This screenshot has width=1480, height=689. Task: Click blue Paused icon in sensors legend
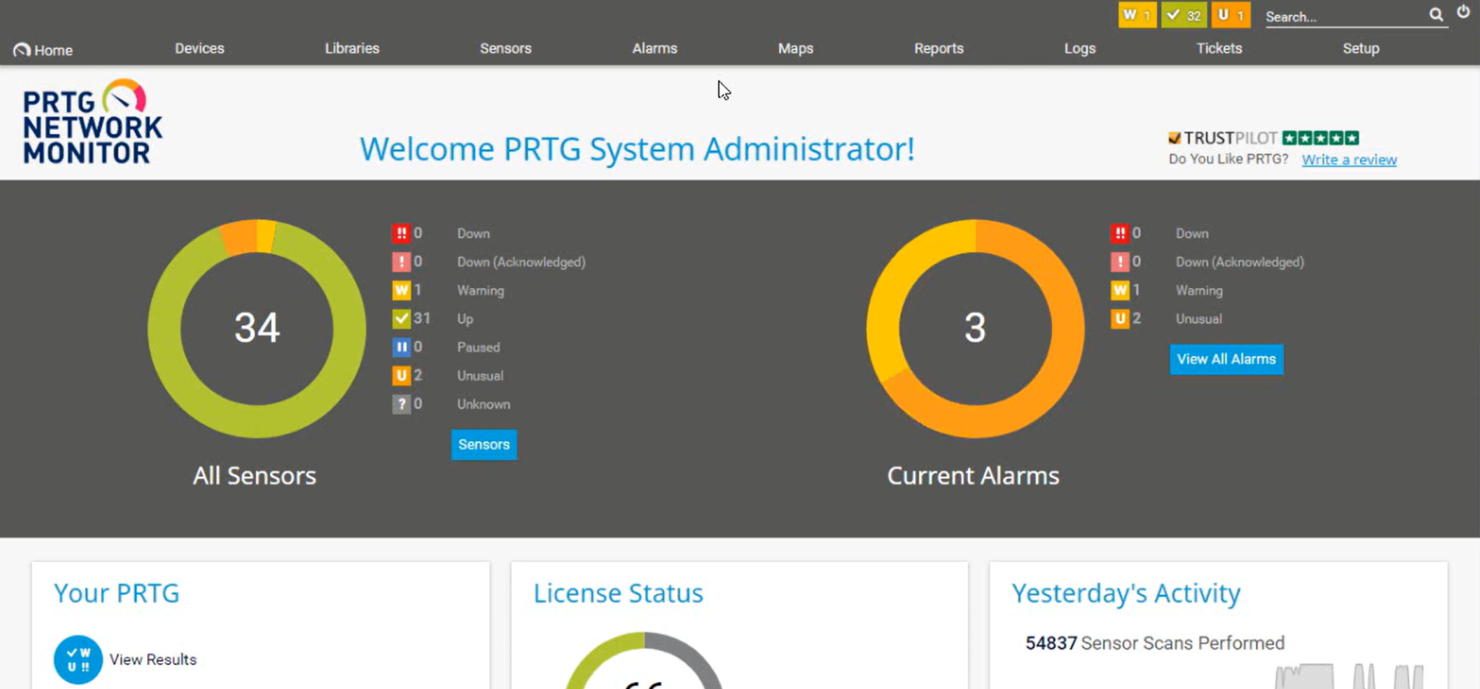401,347
